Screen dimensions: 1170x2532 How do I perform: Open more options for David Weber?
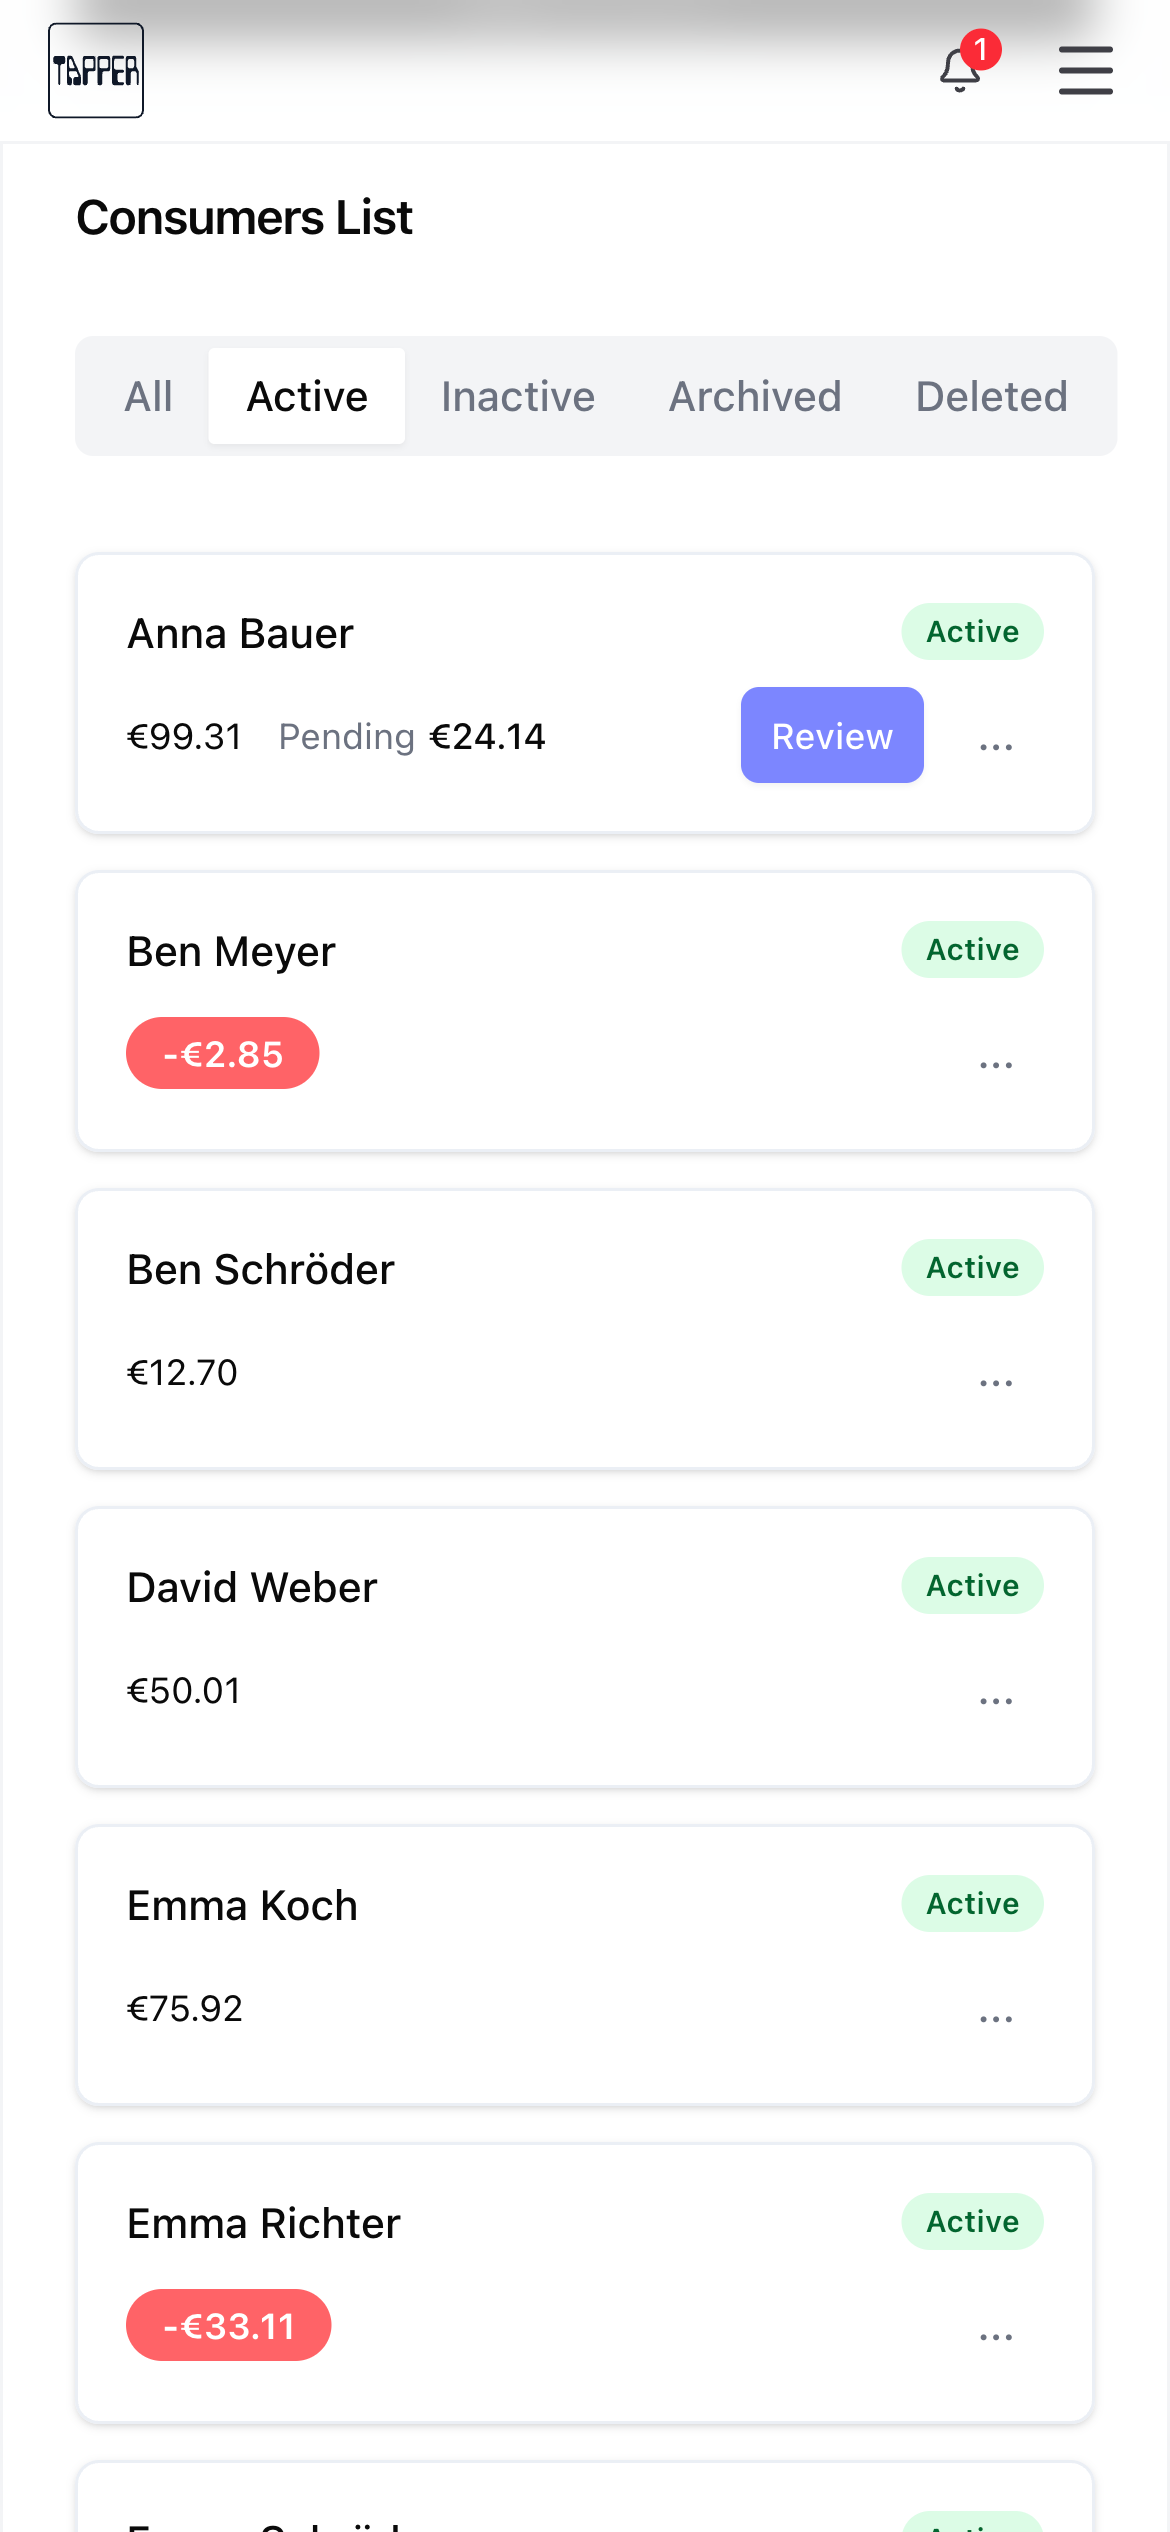(x=996, y=1701)
